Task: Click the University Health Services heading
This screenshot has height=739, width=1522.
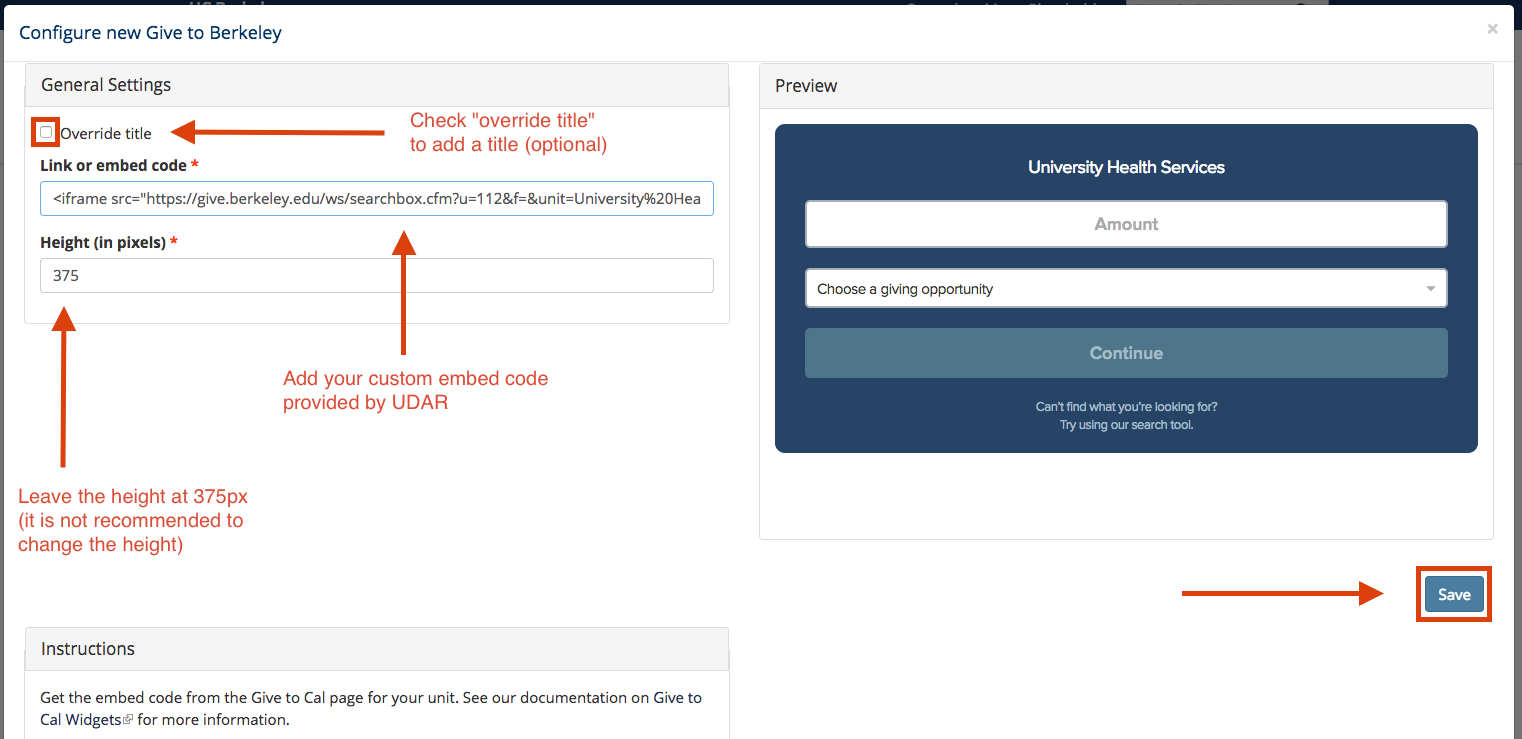Action: click(1126, 167)
